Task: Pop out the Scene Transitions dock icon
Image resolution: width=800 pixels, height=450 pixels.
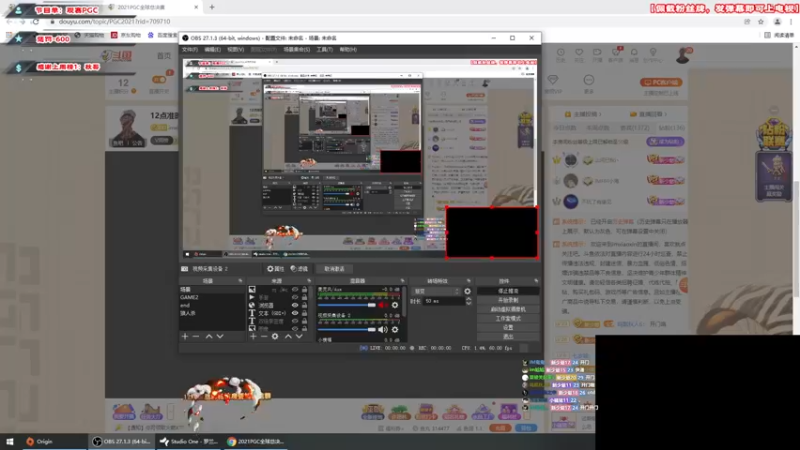Action: coord(468,281)
